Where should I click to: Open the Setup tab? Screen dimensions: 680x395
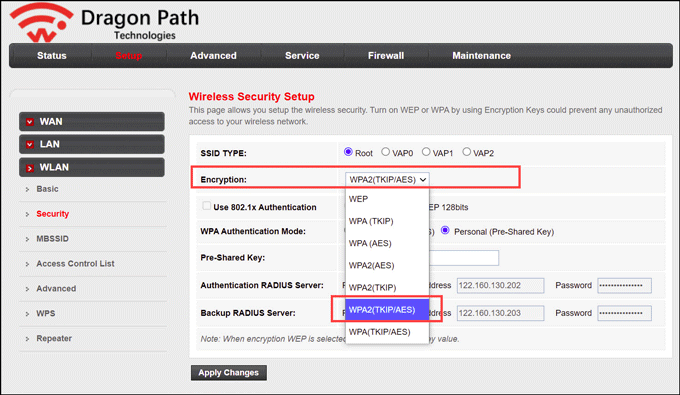128,55
